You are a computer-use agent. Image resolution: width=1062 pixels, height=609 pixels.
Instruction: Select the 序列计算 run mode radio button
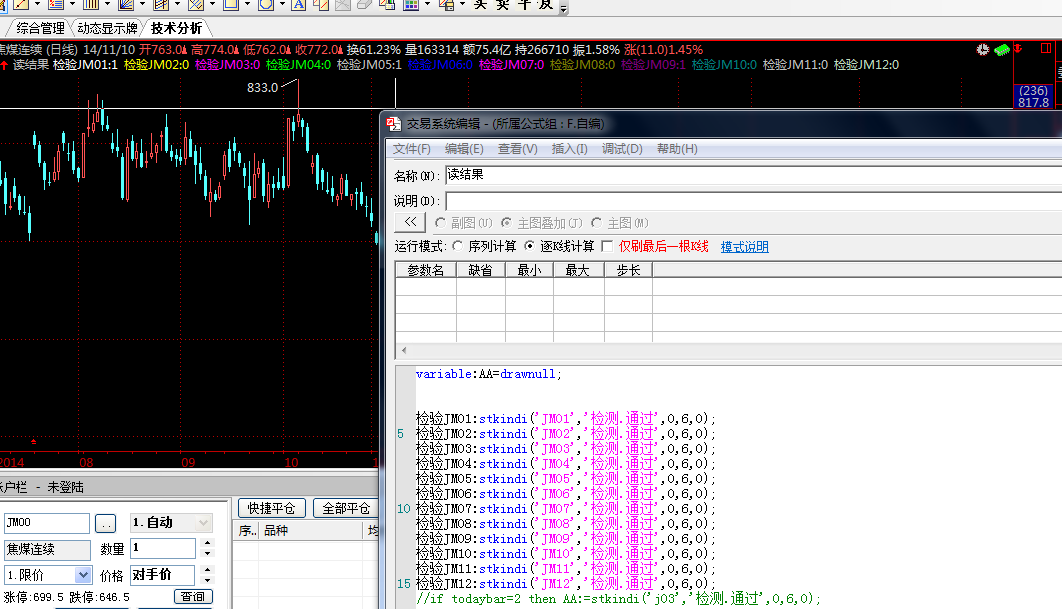coord(458,246)
